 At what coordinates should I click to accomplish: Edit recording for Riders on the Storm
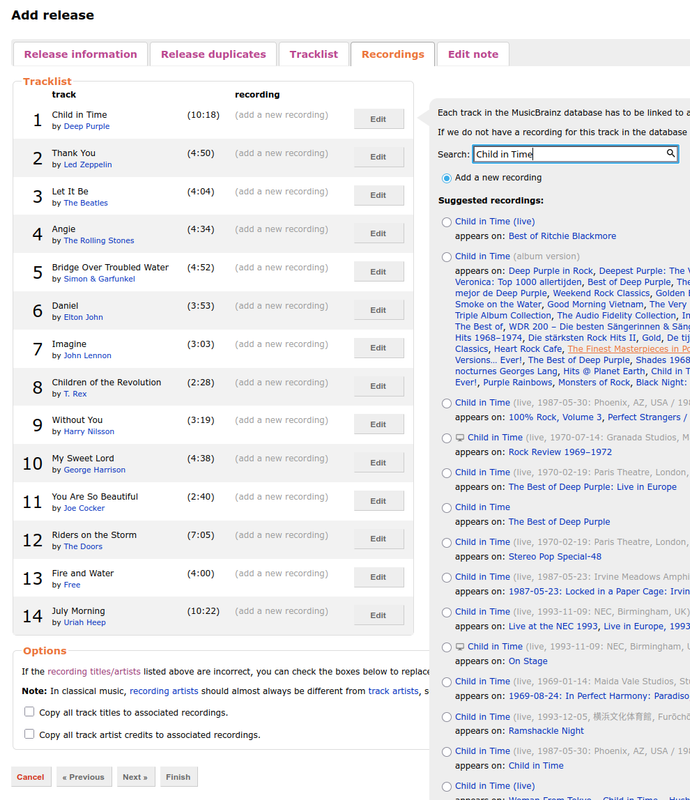tap(379, 538)
